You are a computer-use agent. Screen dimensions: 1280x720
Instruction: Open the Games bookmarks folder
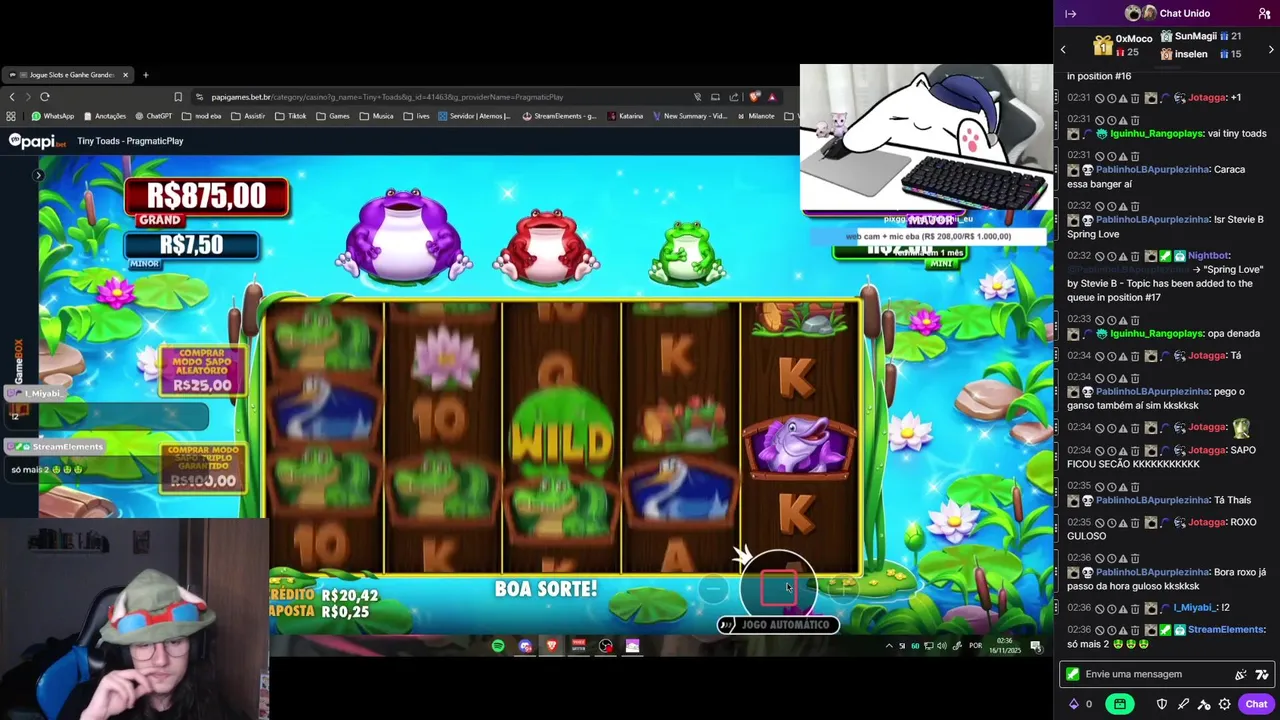332,116
